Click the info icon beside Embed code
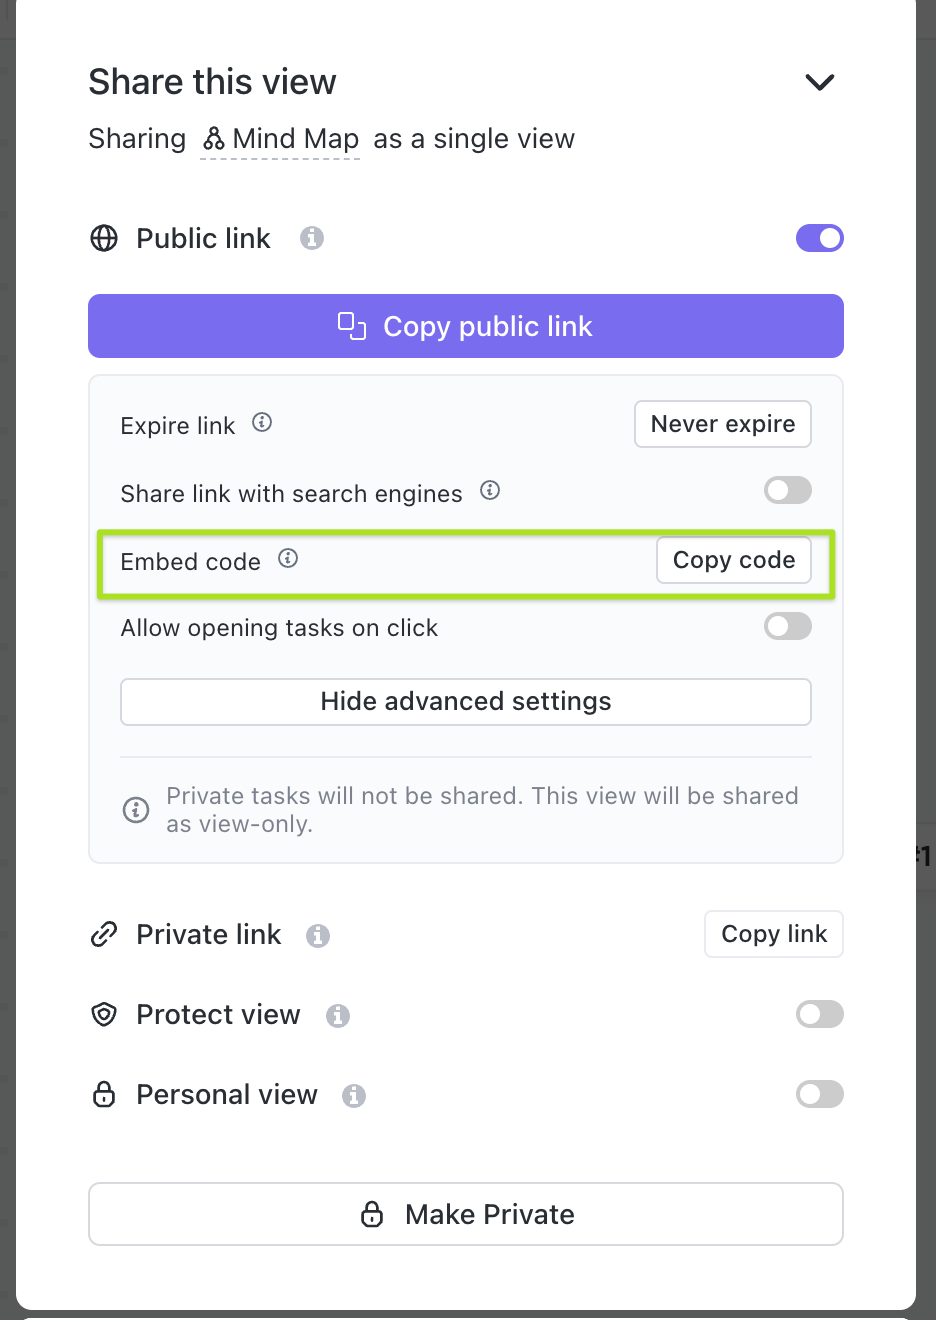936x1320 pixels. pyautogui.click(x=288, y=558)
